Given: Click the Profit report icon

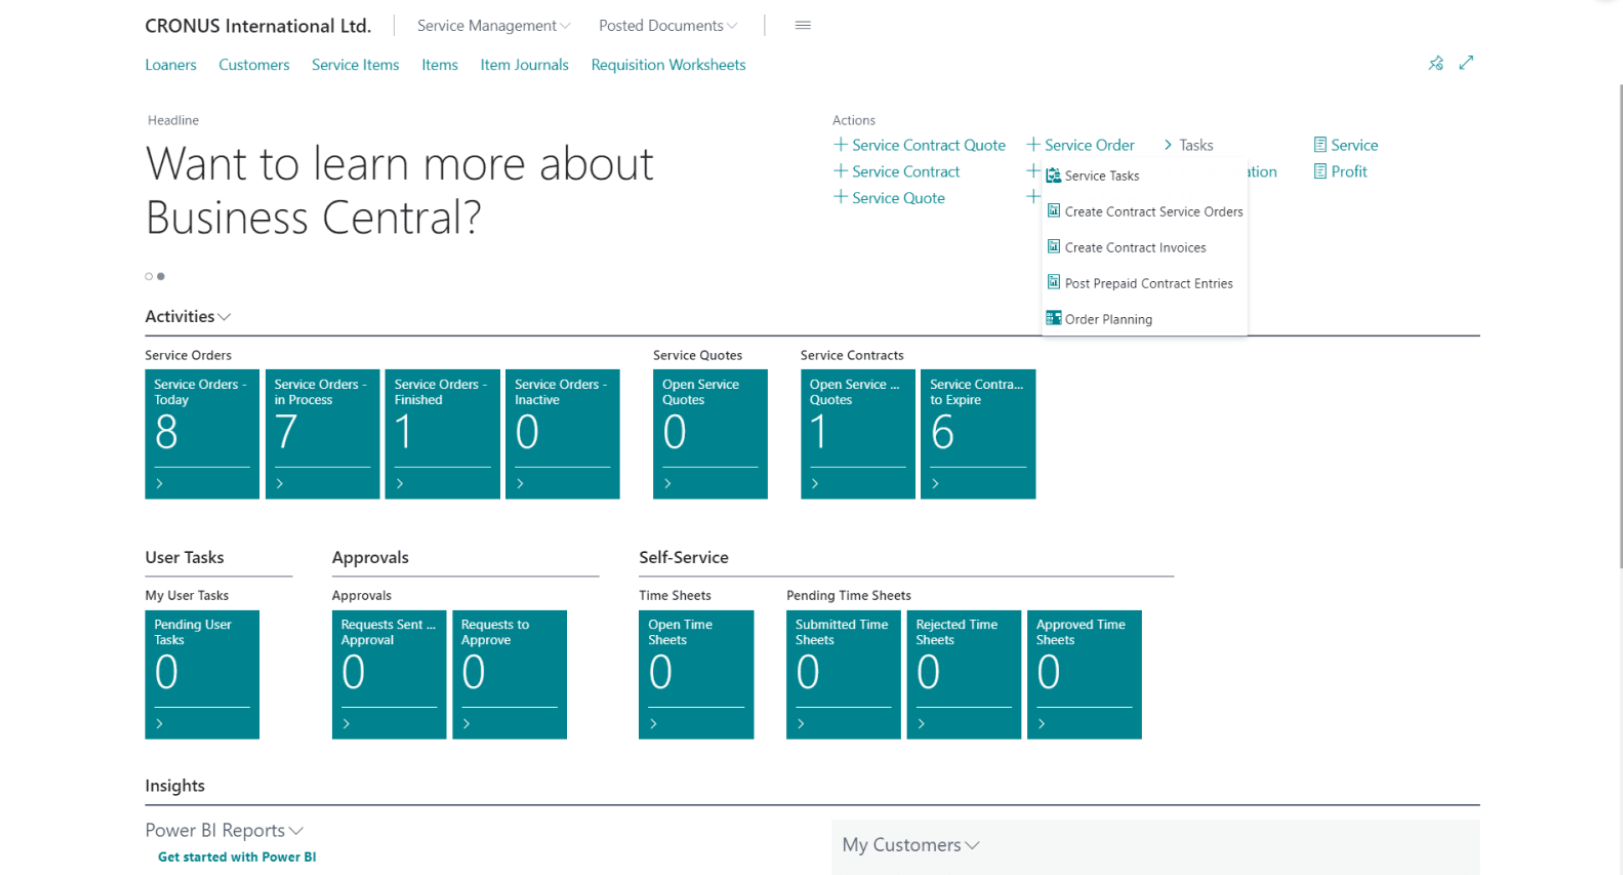Looking at the screenshot, I should [x=1320, y=171].
